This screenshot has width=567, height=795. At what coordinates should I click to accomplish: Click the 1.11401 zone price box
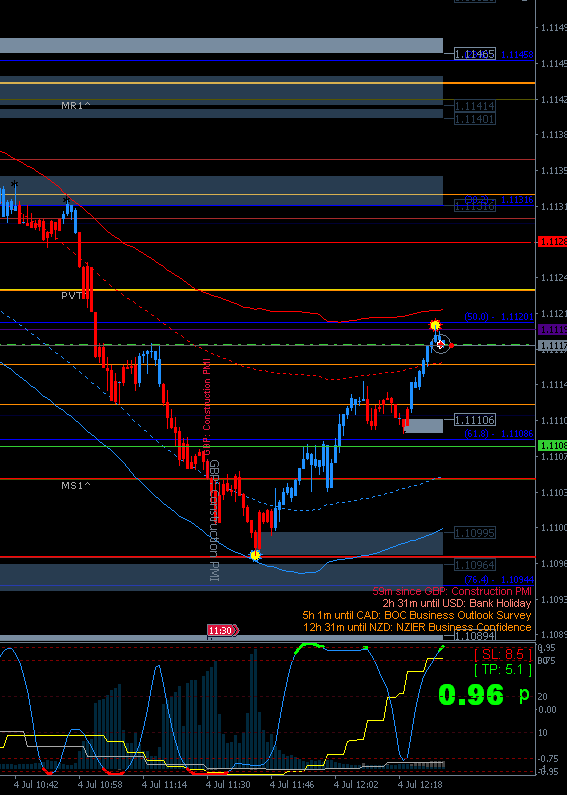point(475,119)
